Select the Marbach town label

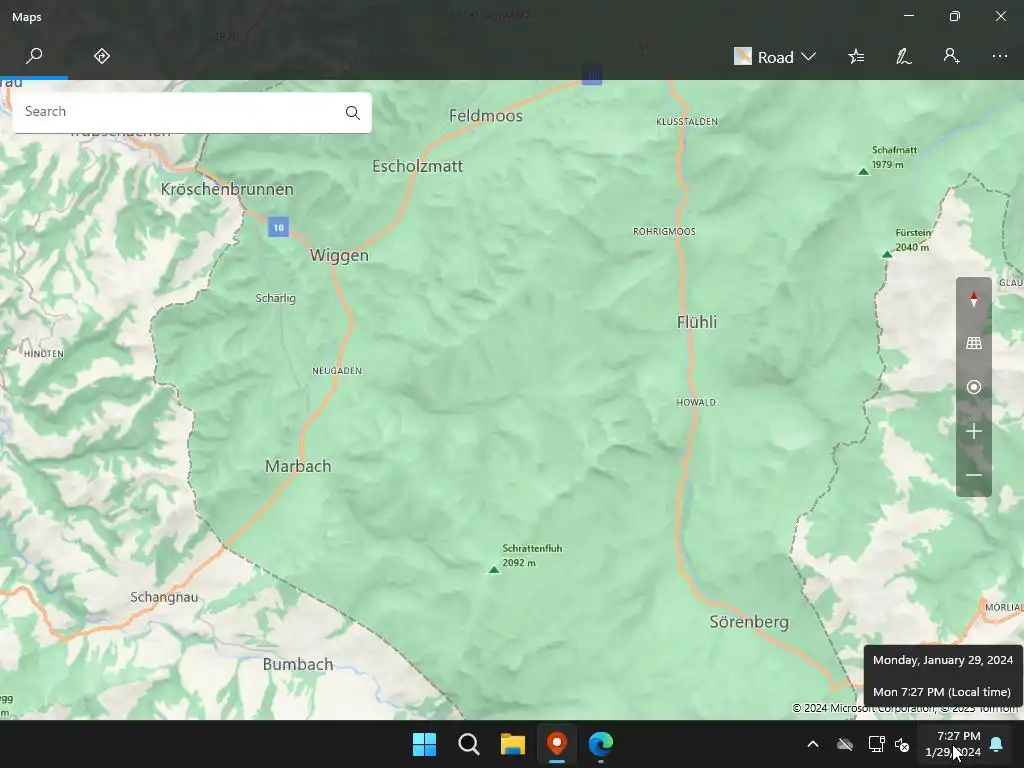298,466
